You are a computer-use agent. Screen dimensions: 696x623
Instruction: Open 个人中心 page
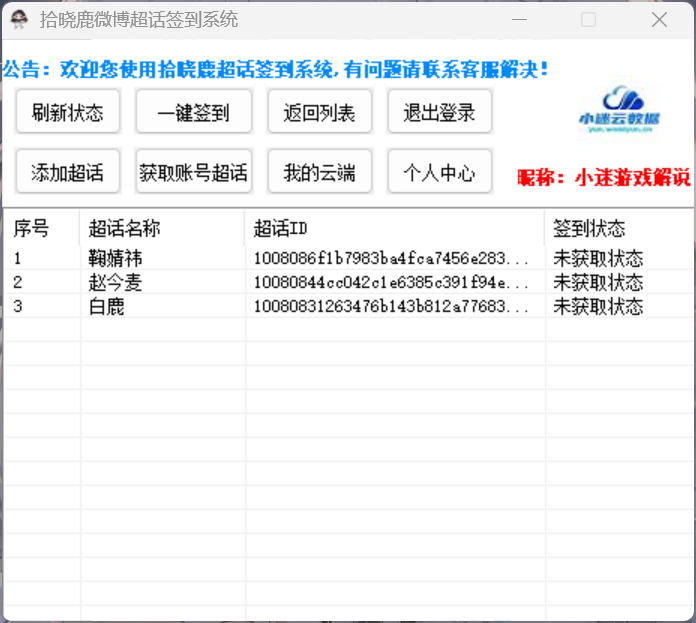tap(439, 172)
